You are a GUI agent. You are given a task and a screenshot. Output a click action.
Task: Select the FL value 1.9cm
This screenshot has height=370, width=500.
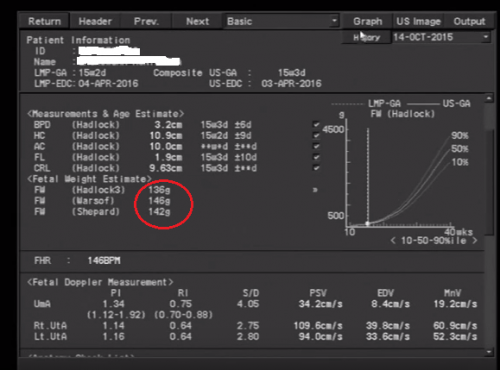[x=168, y=157]
